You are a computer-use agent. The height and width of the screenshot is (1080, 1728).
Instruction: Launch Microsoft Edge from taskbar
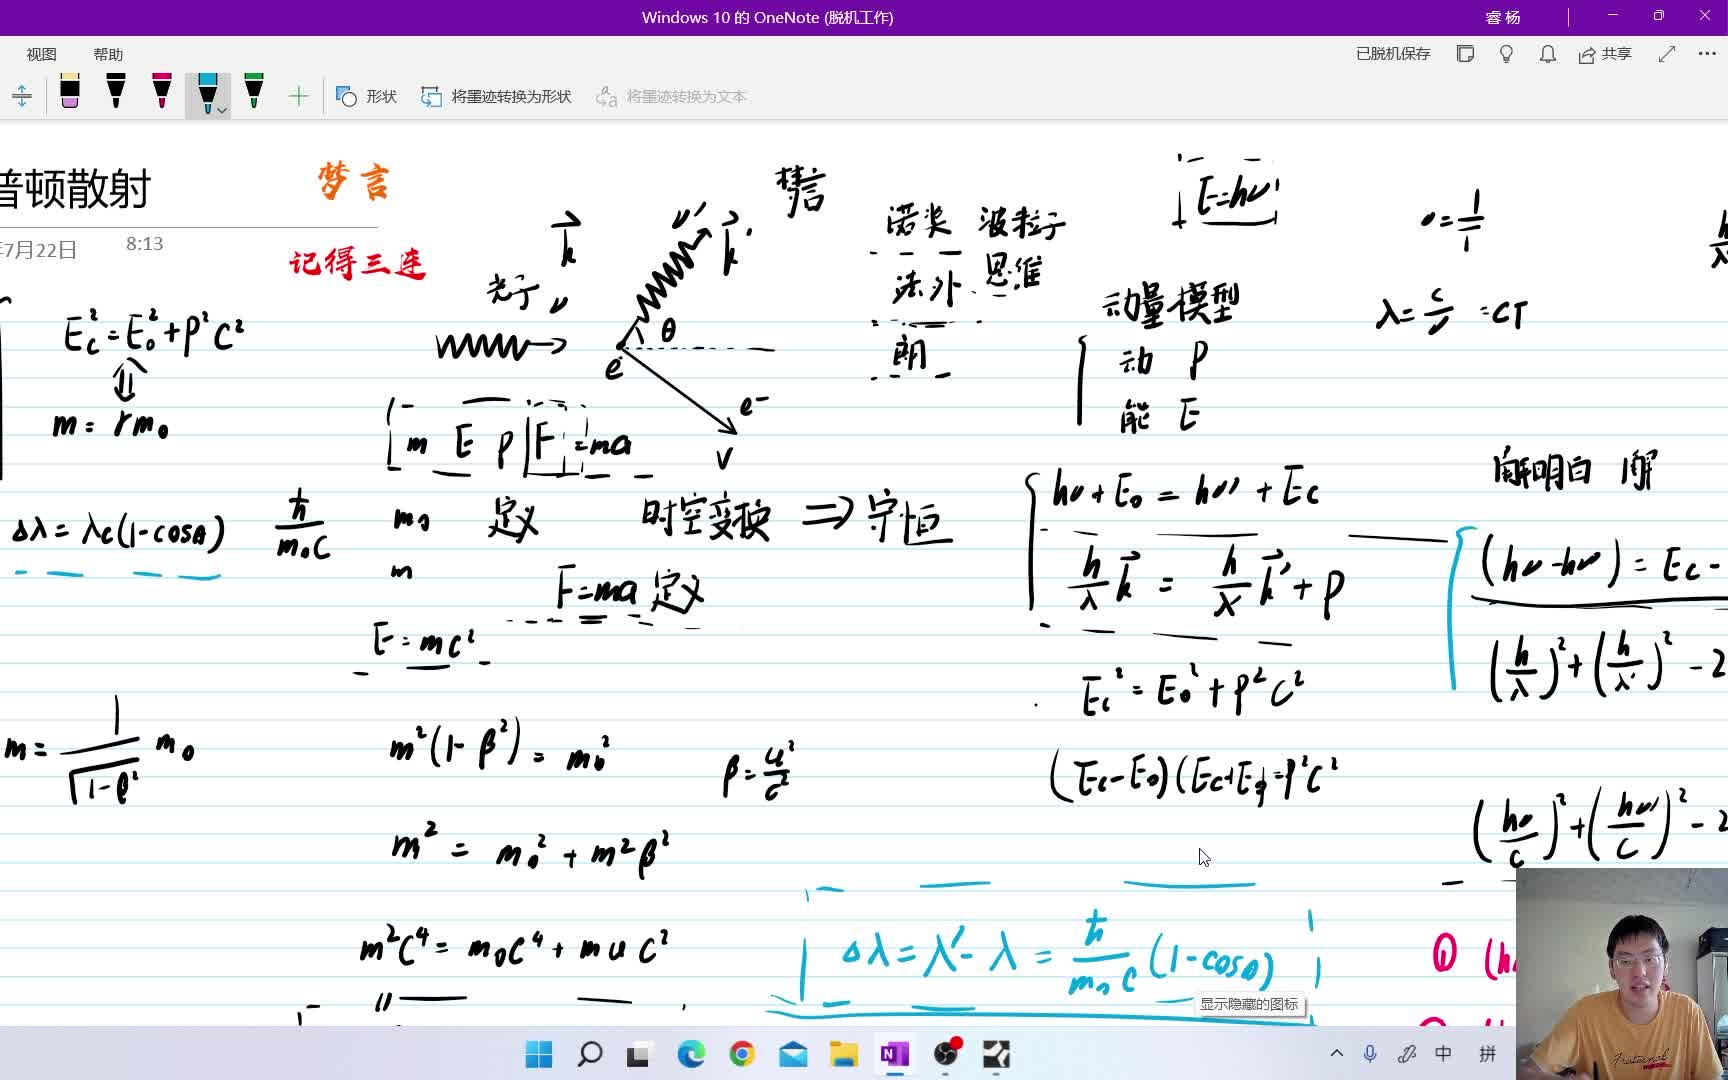pyautogui.click(x=691, y=1054)
